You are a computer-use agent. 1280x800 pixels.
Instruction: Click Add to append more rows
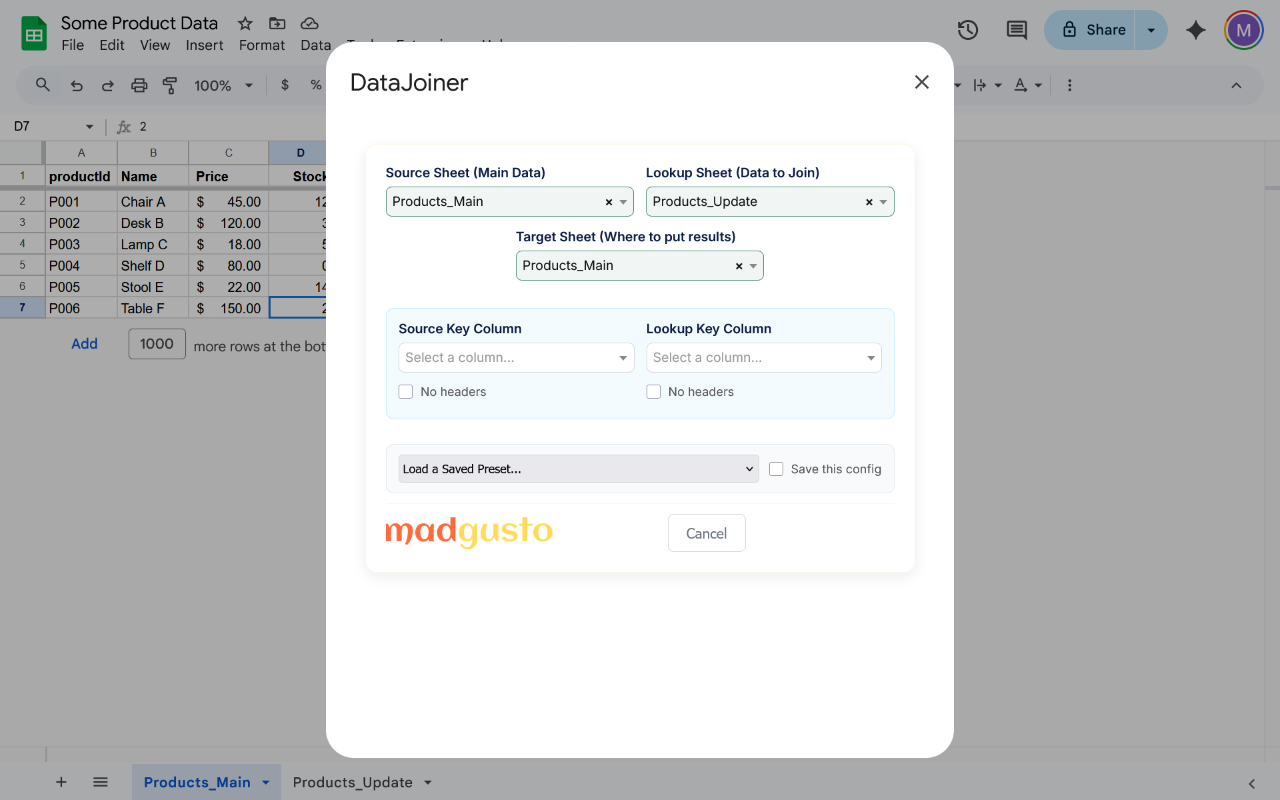[x=84, y=343]
